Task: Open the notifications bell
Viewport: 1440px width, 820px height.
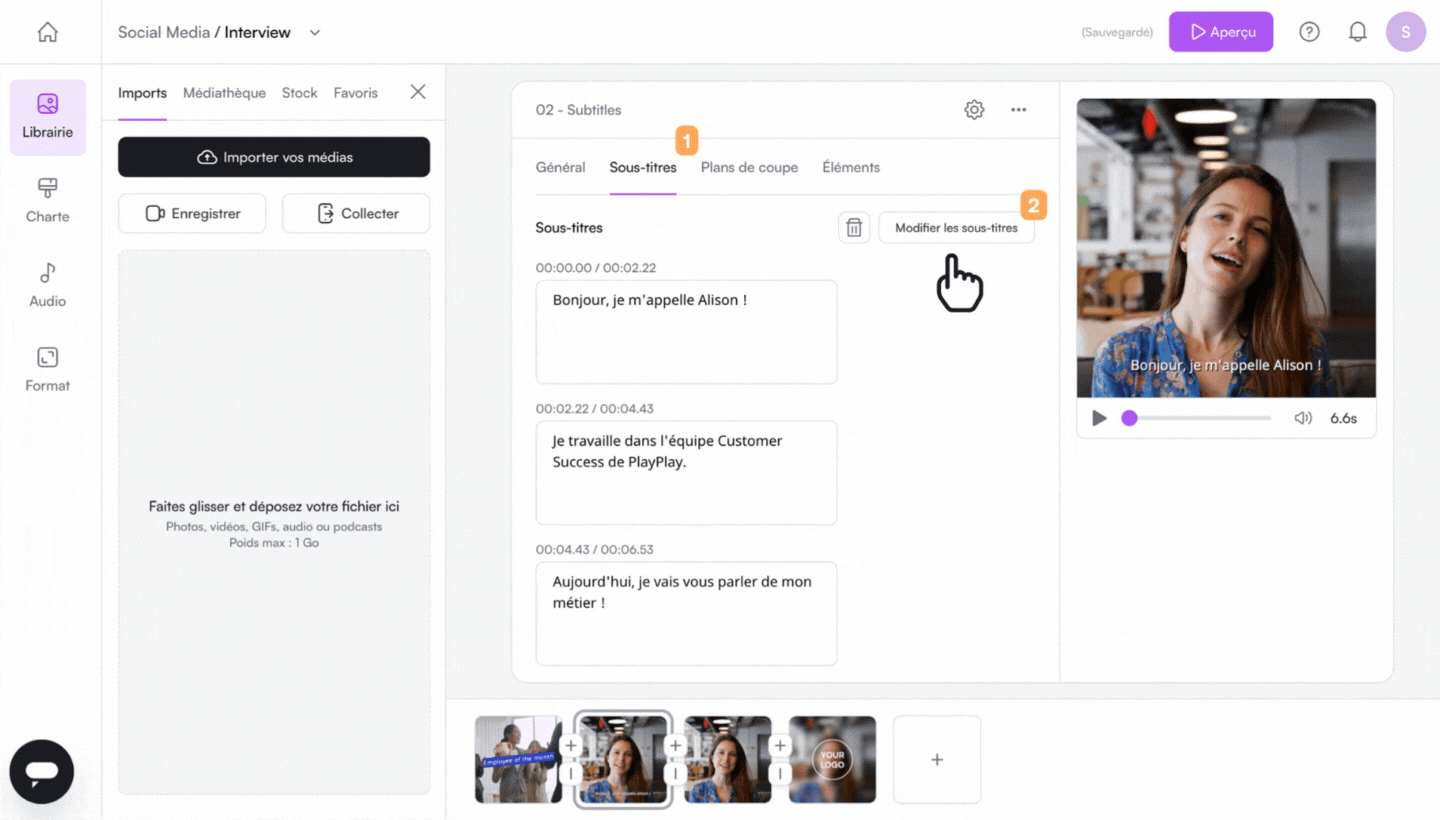Action: click(1357, 32)
